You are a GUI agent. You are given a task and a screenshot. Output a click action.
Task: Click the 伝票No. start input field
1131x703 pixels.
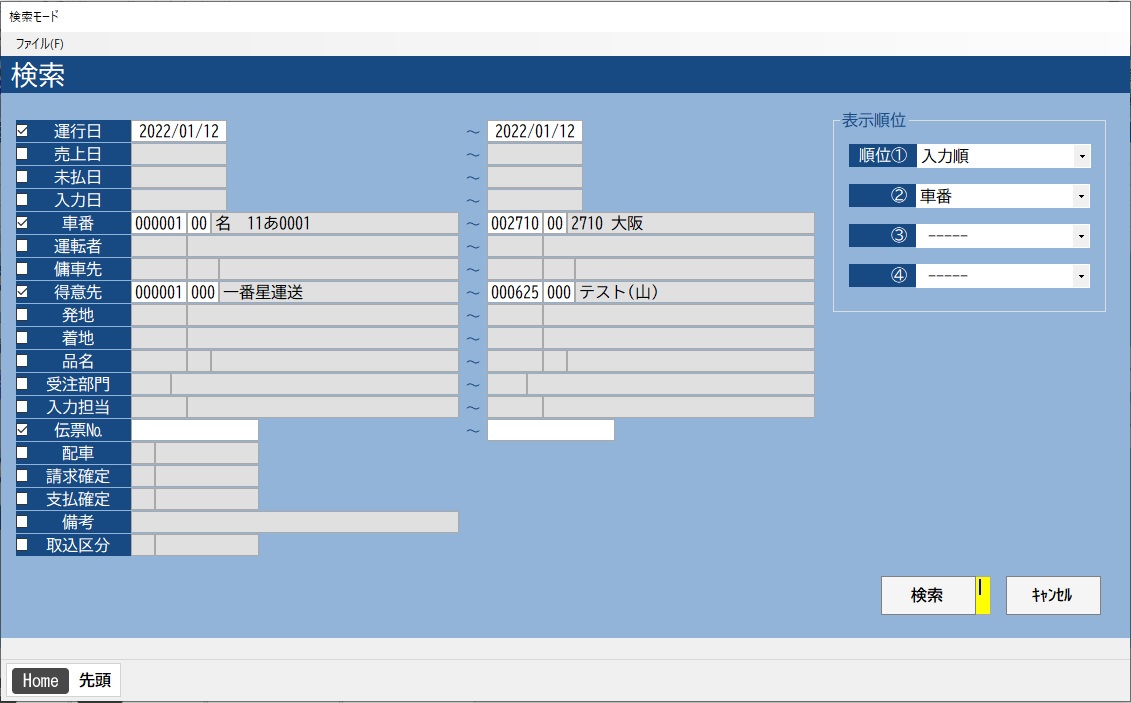pos(195,430)
